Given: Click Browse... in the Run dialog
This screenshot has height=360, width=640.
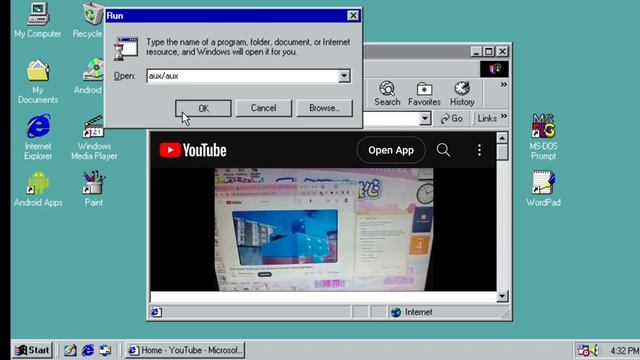Looking at the screenshot, I should [x=324, y=108].
